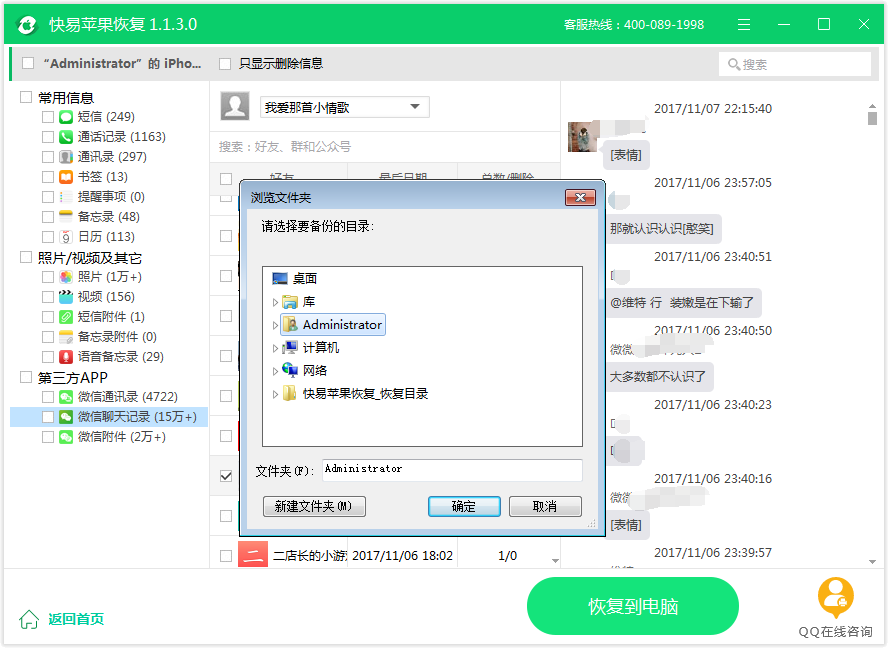The width and height of the screenshot is (888, 648).
Task: Select the 网络 network icon in dialog
Action: [x=290, y=370]
